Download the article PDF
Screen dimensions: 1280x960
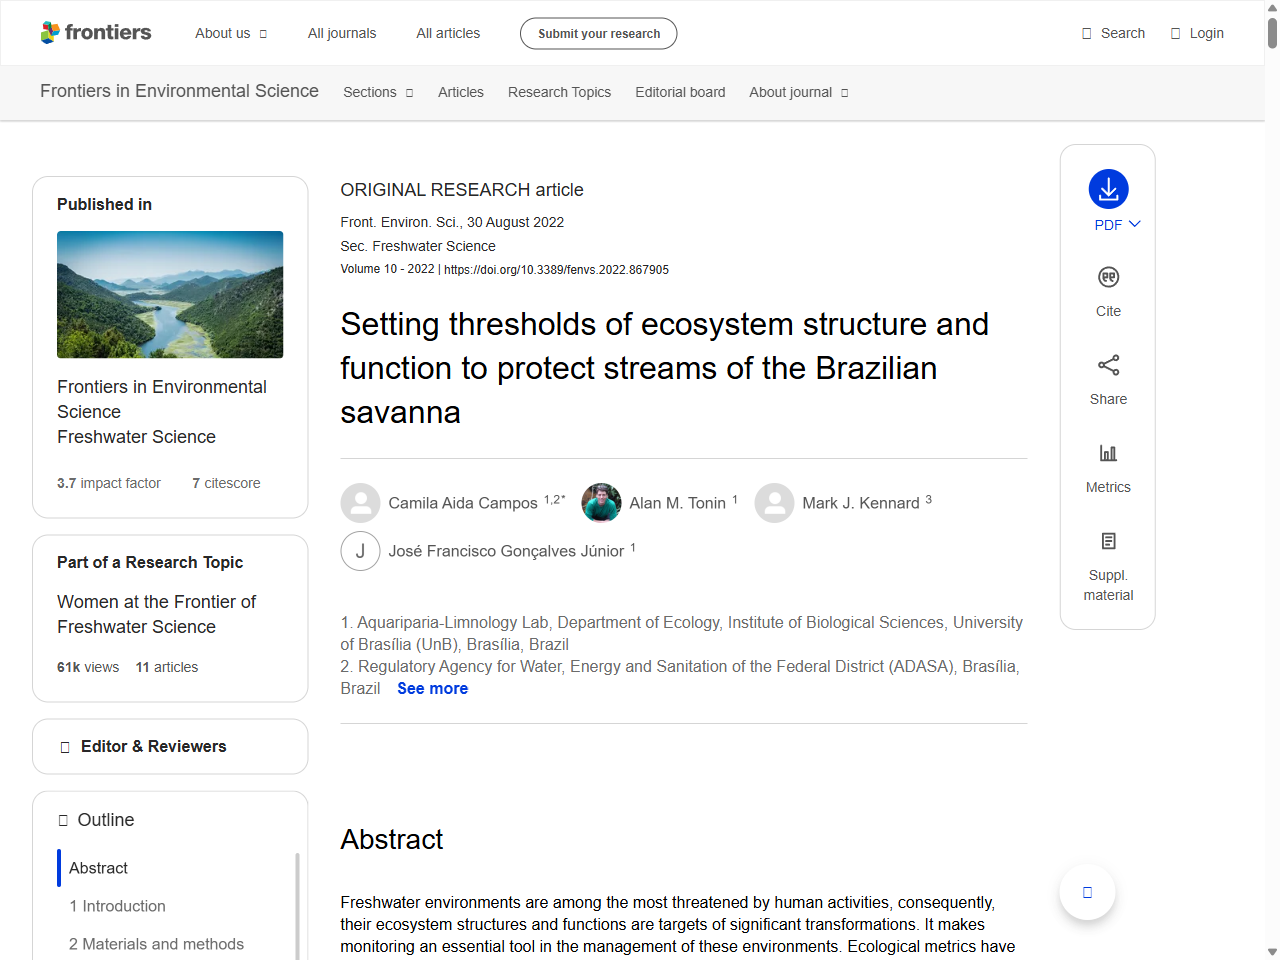click(x=1108, y=187)
